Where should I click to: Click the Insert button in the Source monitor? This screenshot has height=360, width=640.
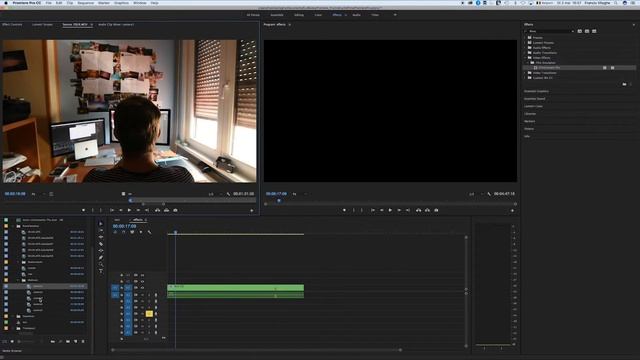[158, 210]
